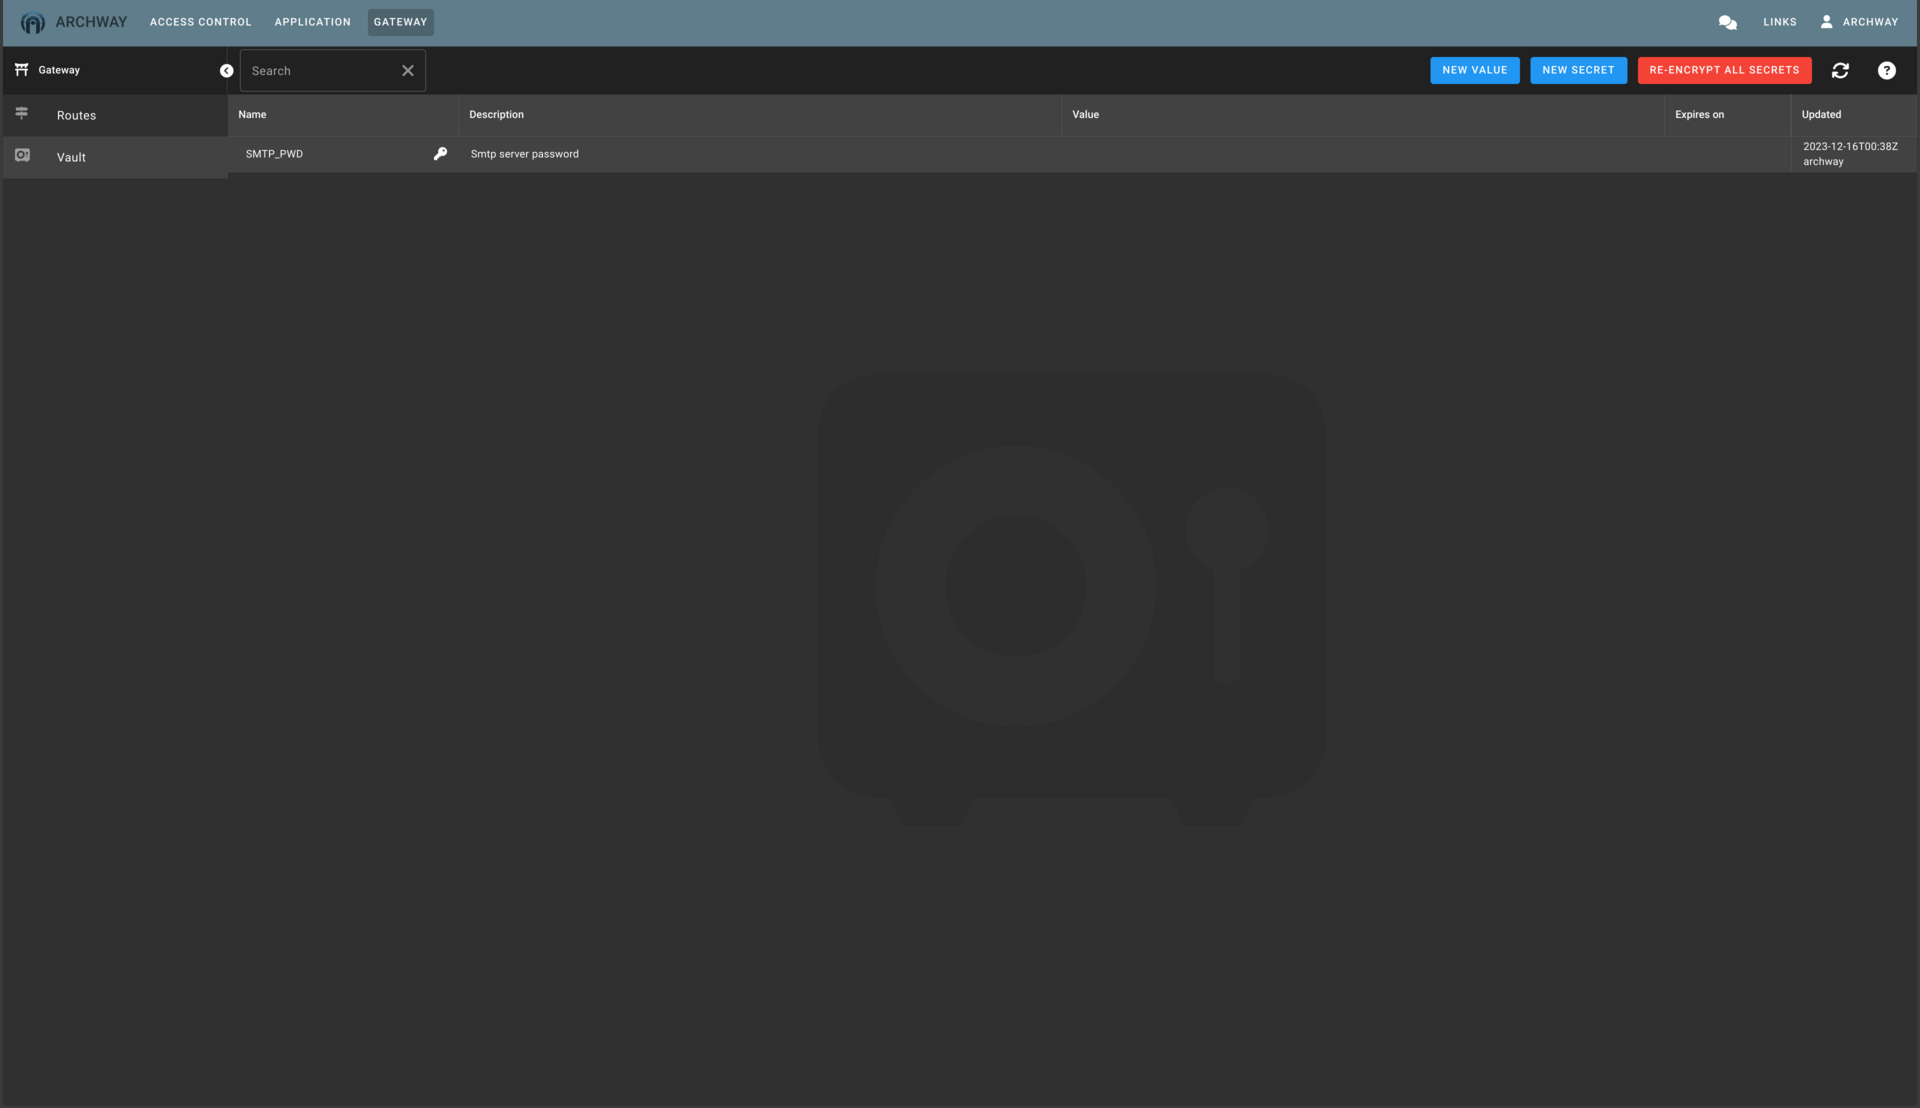The image size is (1920, 1108).
Task: Open Application menu
Action: point(313,22)
